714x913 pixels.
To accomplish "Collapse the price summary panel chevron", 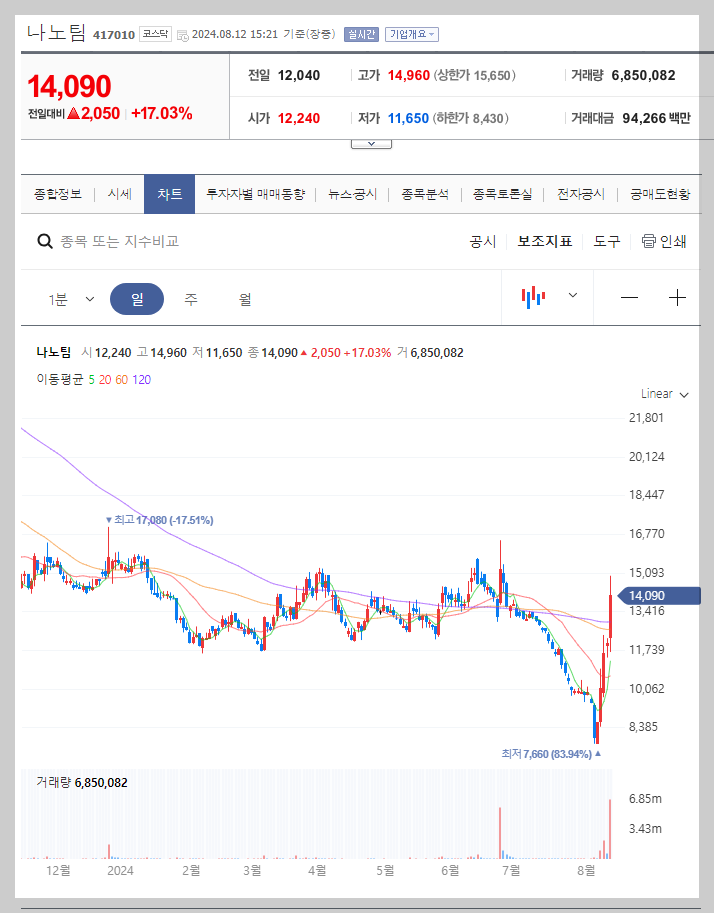I will [x=371, y=142].
